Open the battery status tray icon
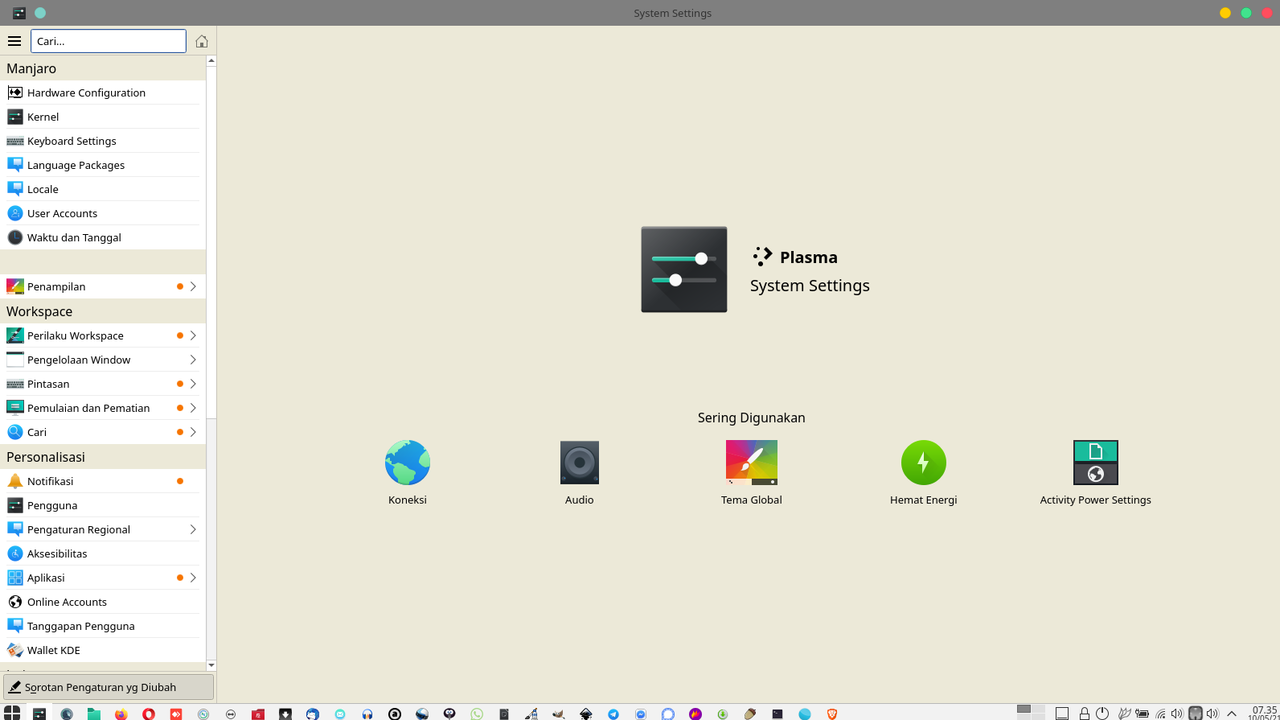Viewport: 1280px width, 720px height. [1140, 714]
